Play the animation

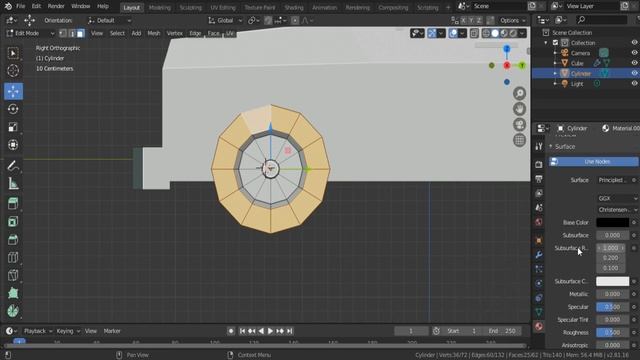pos(270,331)
